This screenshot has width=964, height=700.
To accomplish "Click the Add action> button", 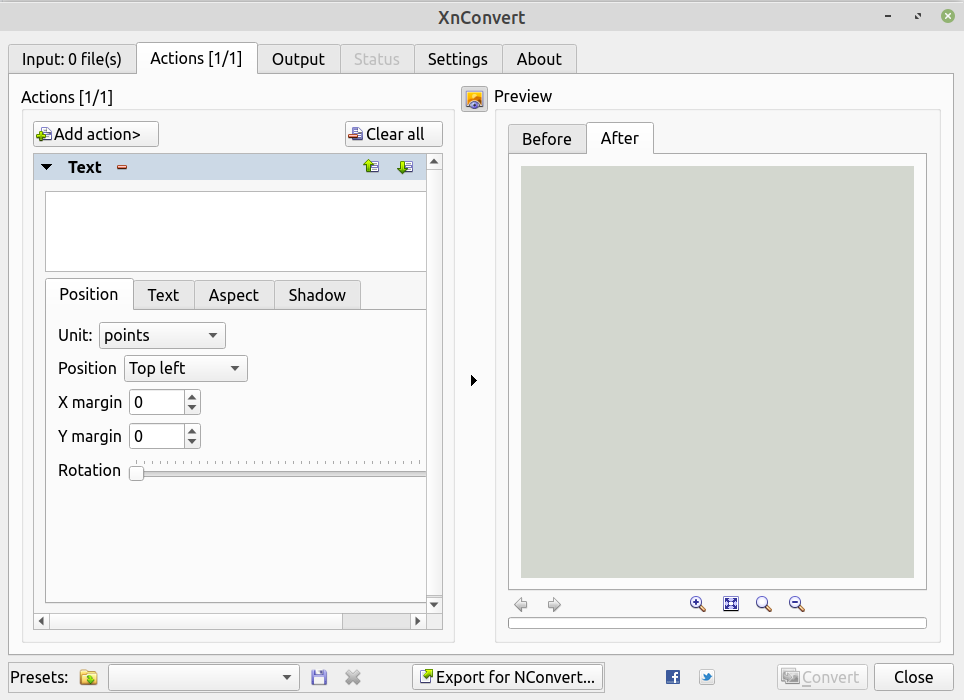I will tap(96, 134).
